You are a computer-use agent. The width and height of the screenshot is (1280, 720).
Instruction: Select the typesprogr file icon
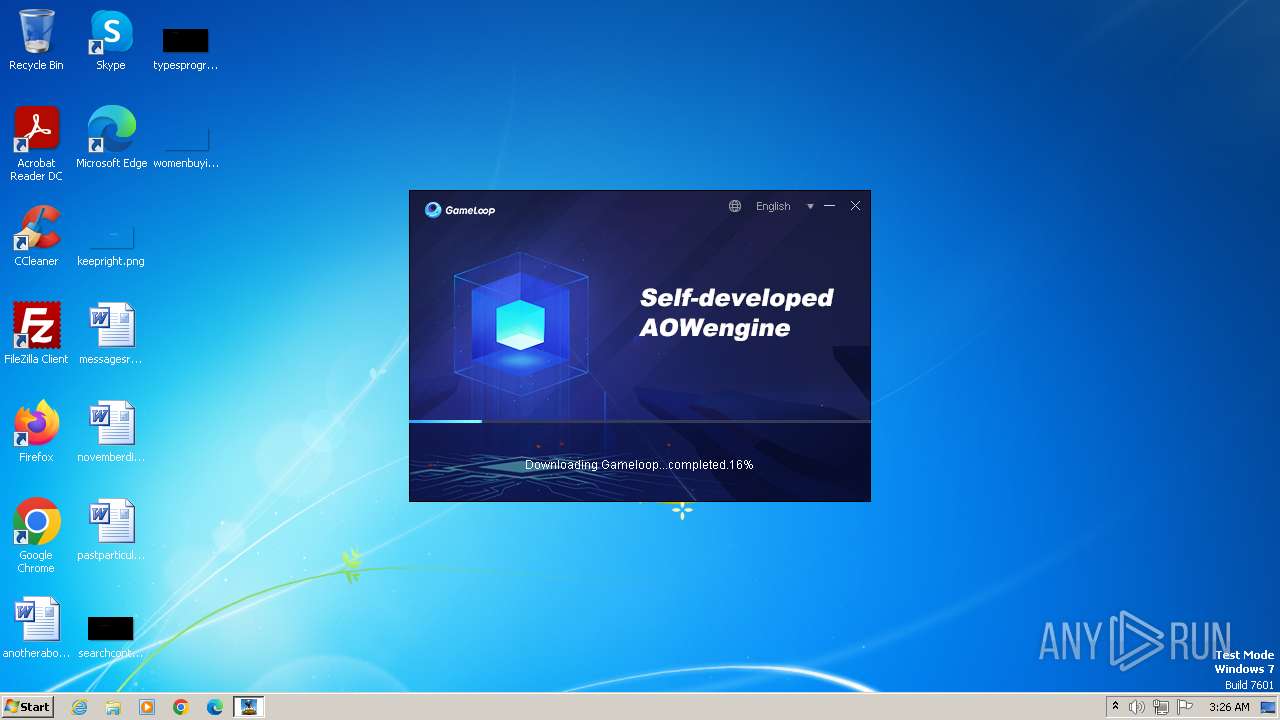pos(185,48)
